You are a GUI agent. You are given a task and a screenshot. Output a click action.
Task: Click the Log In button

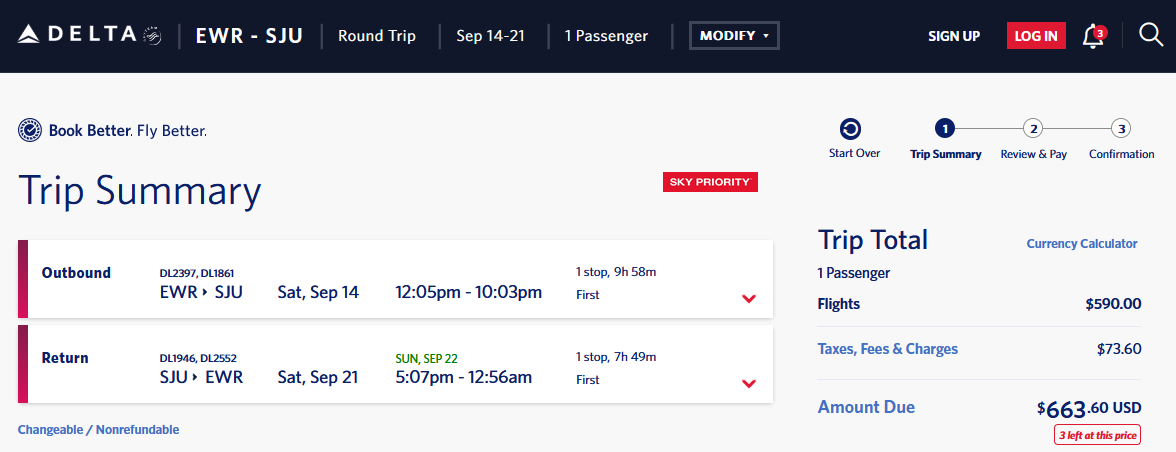point(1036,36)
